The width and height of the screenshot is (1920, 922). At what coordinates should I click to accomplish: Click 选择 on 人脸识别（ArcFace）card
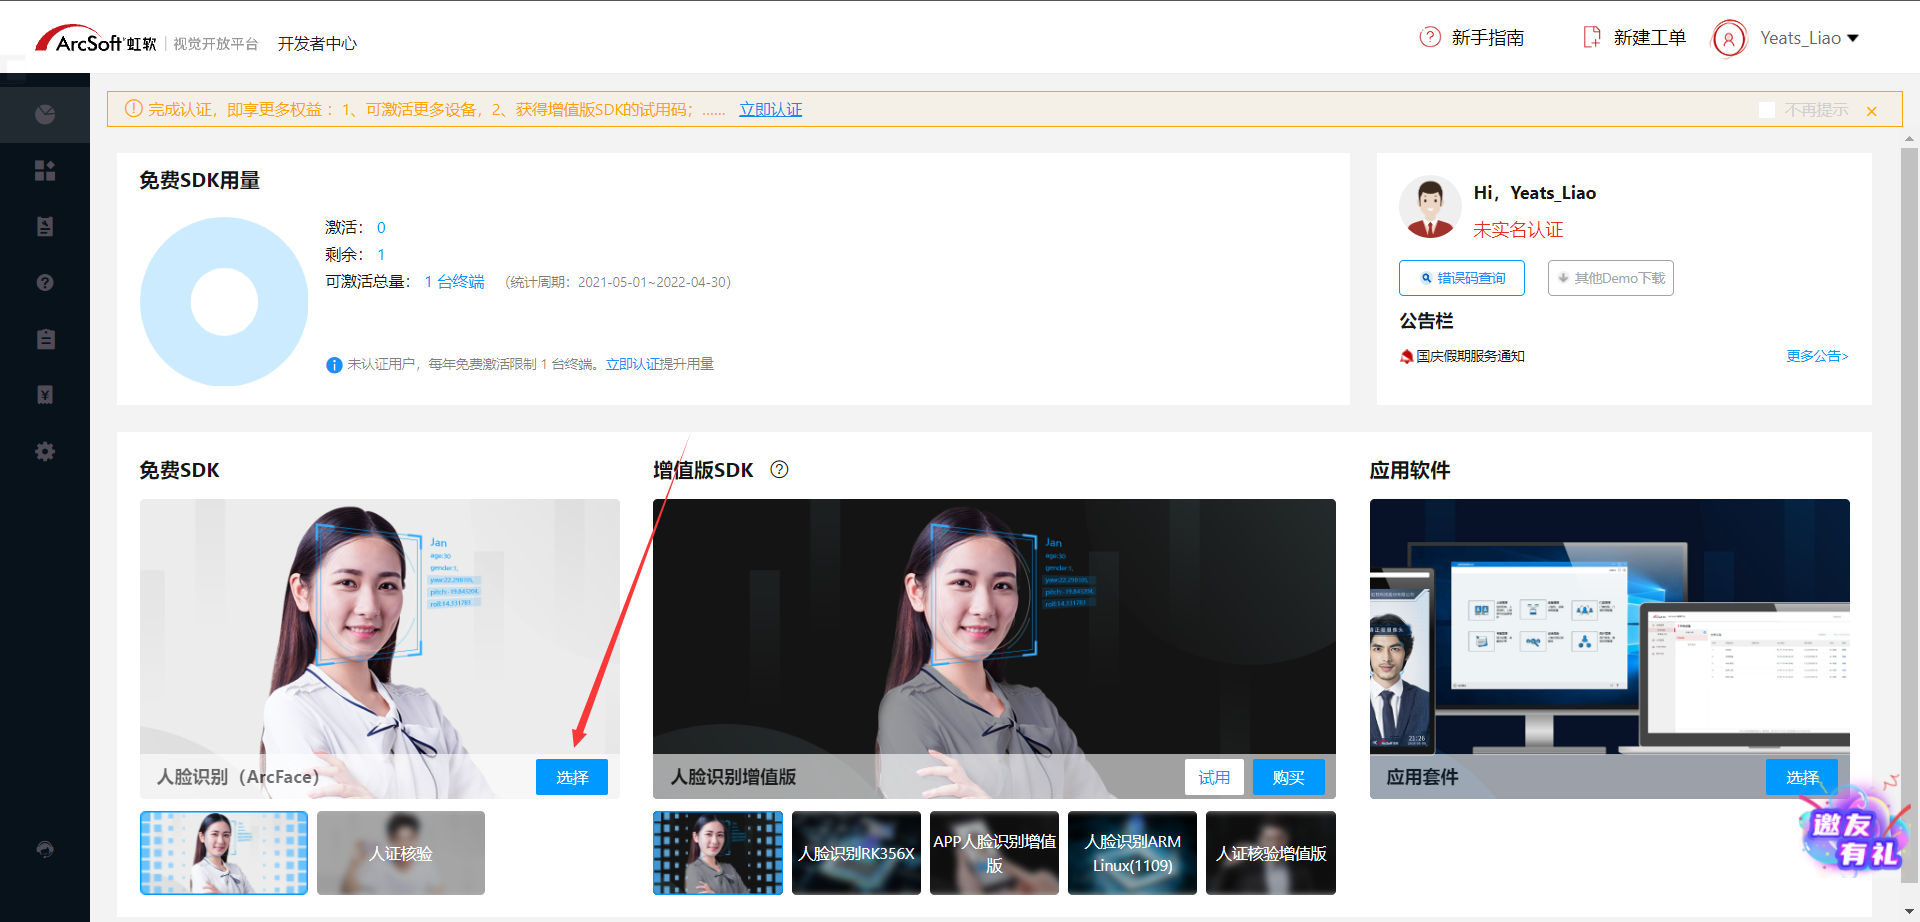pyautogui.click(x=571, y=776)
